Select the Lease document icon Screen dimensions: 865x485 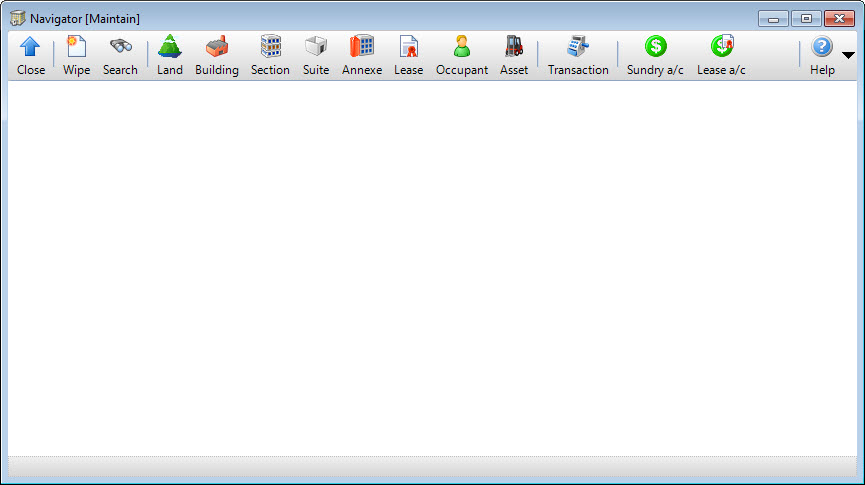pos(409,47)
